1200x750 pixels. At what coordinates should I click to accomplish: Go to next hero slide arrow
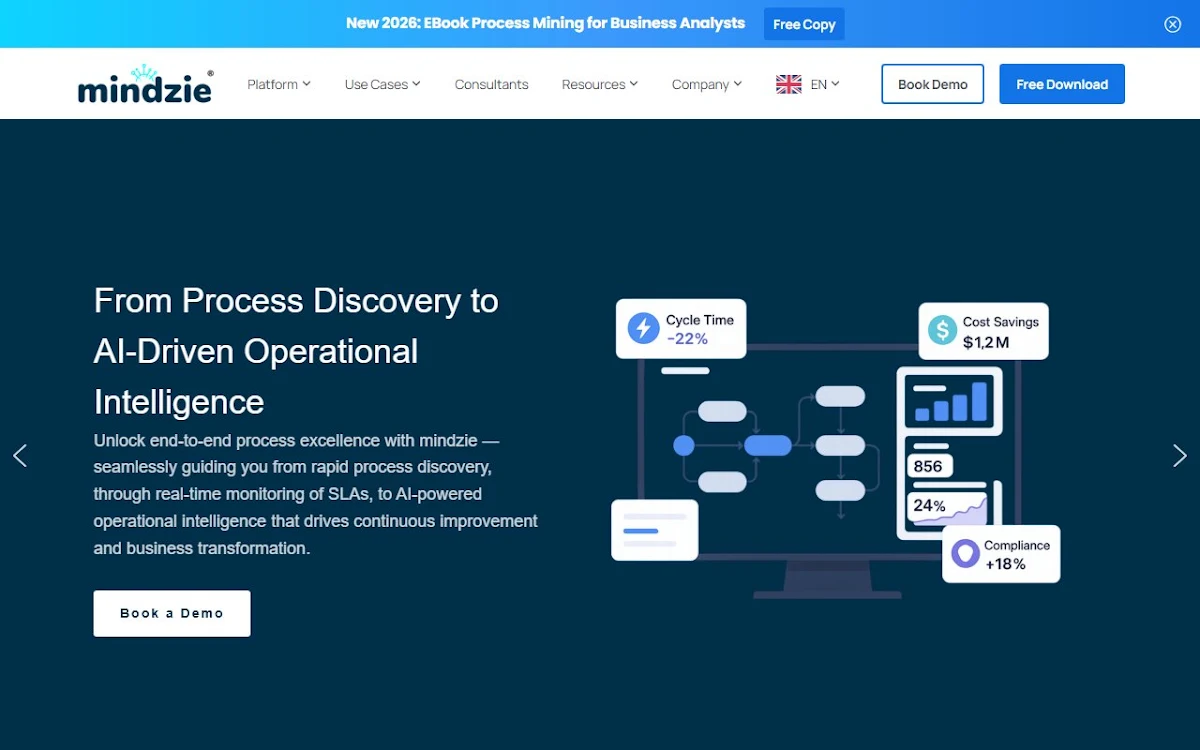[1180, 456]
